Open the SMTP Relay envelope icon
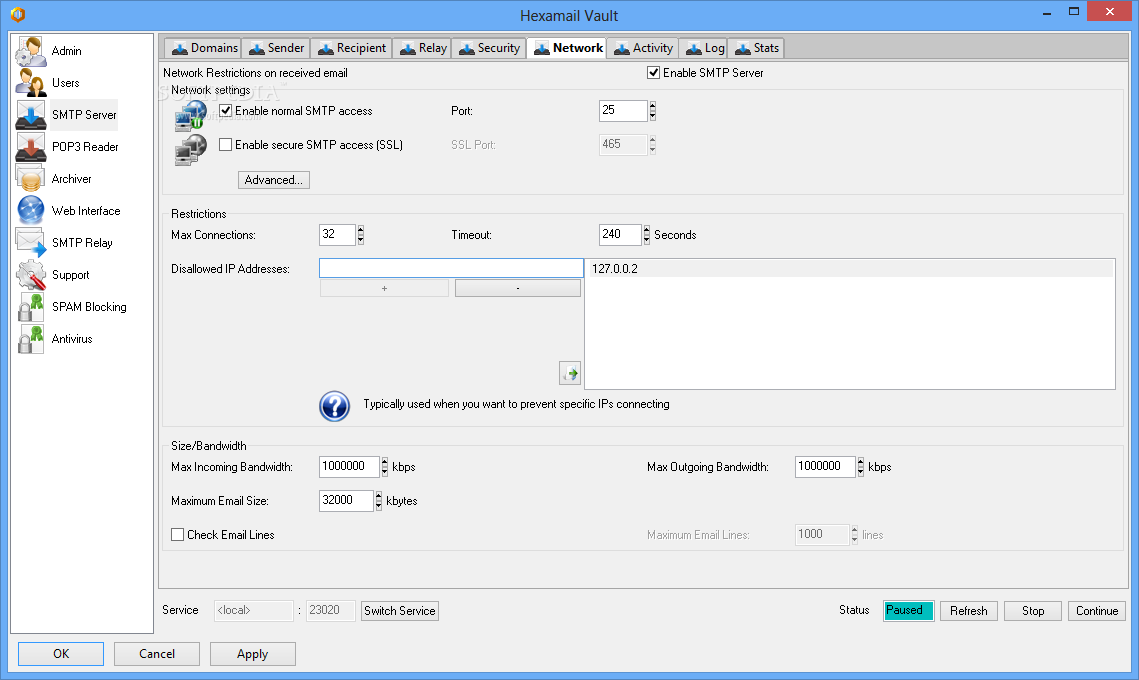Viewport: 1139px width, 680px height. pos(31,243)
